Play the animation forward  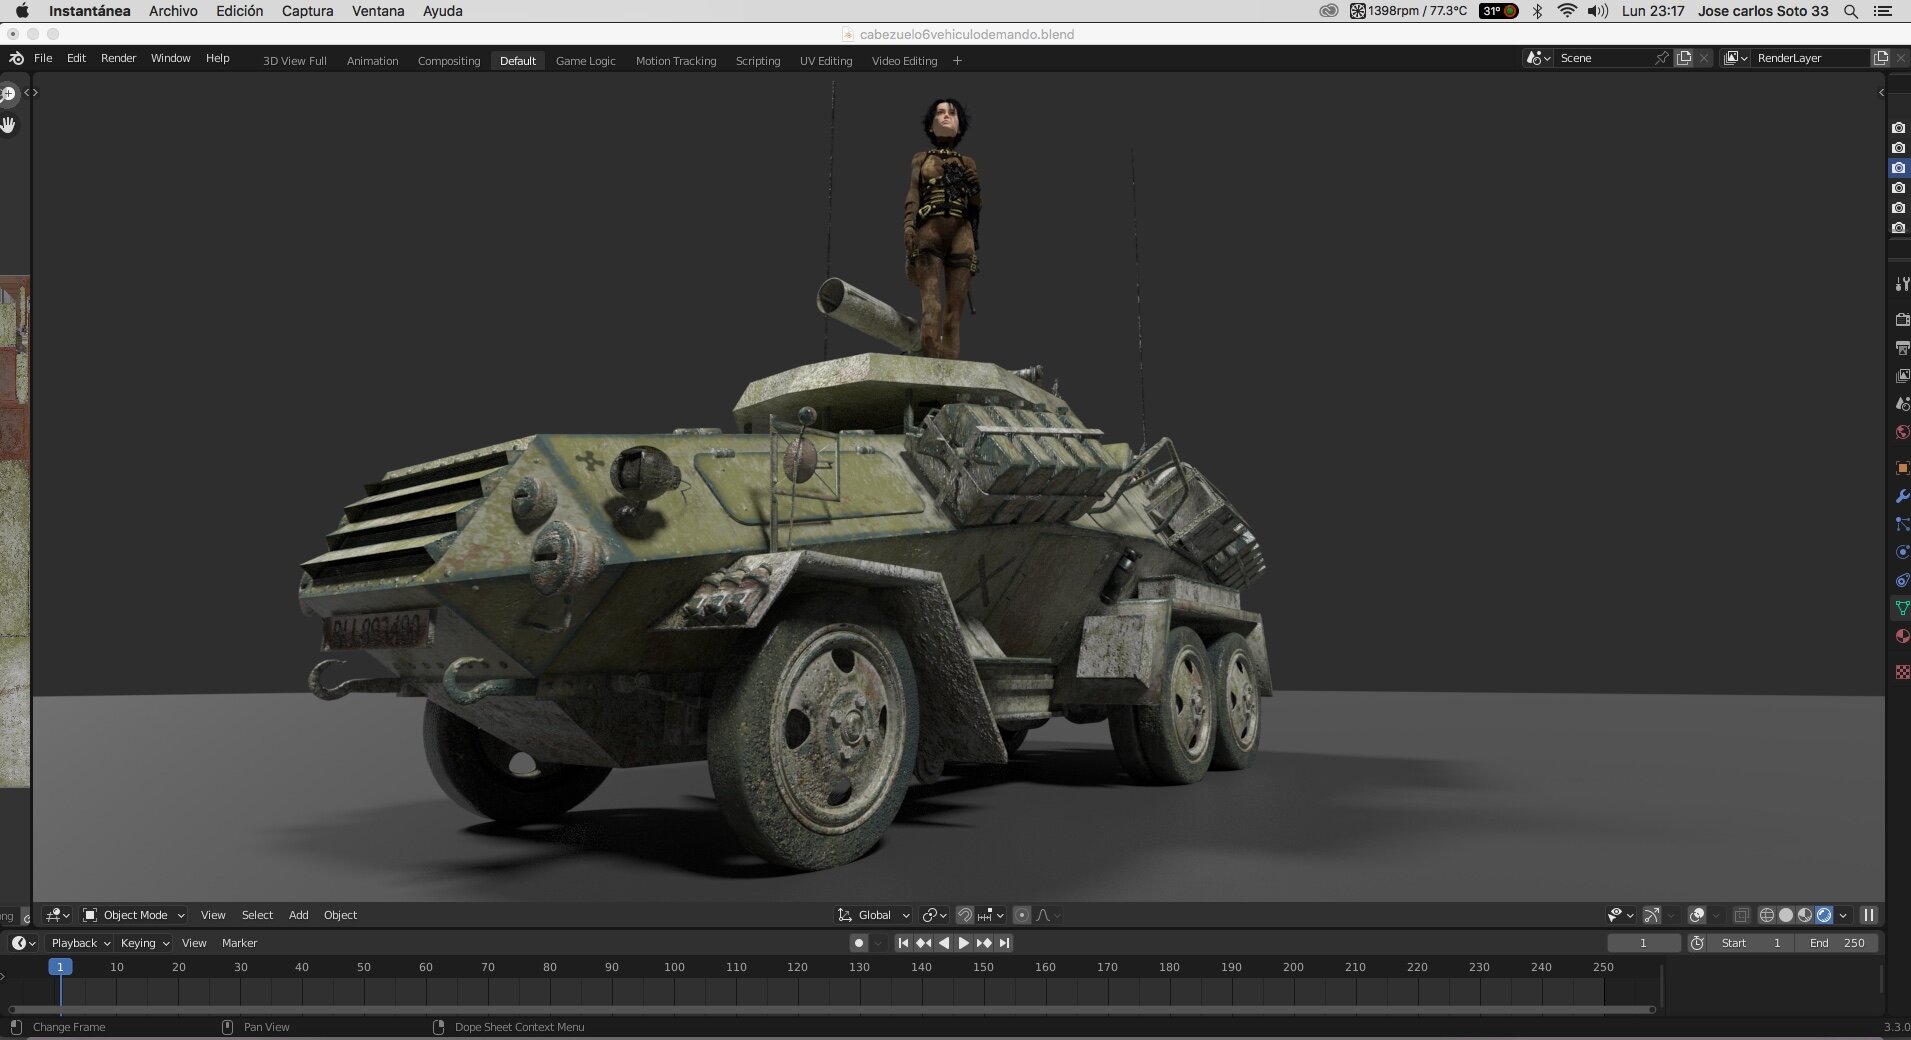pyautogui.click(x=964, y=943)
